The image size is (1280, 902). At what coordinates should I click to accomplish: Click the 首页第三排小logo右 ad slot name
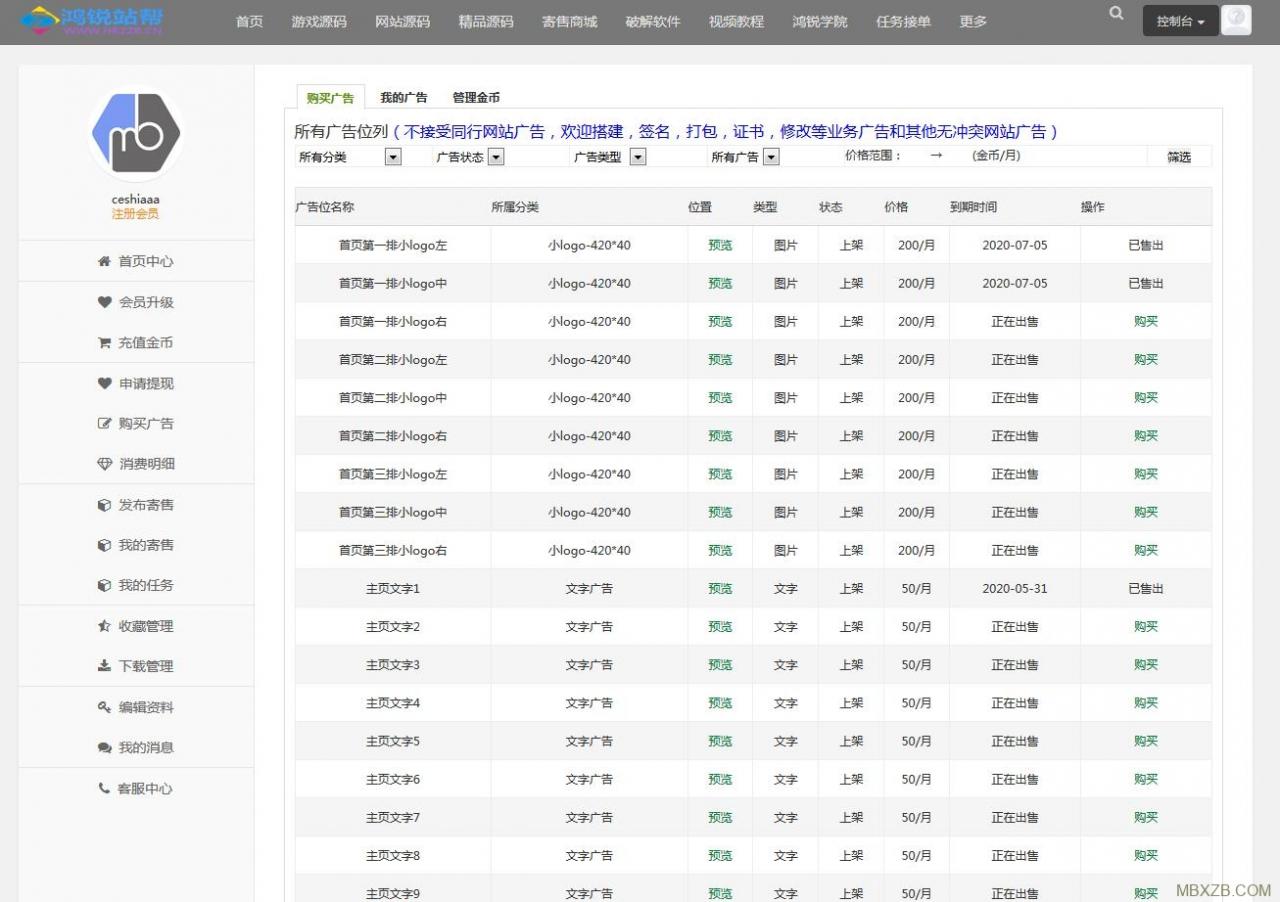(x=393, y=550)
